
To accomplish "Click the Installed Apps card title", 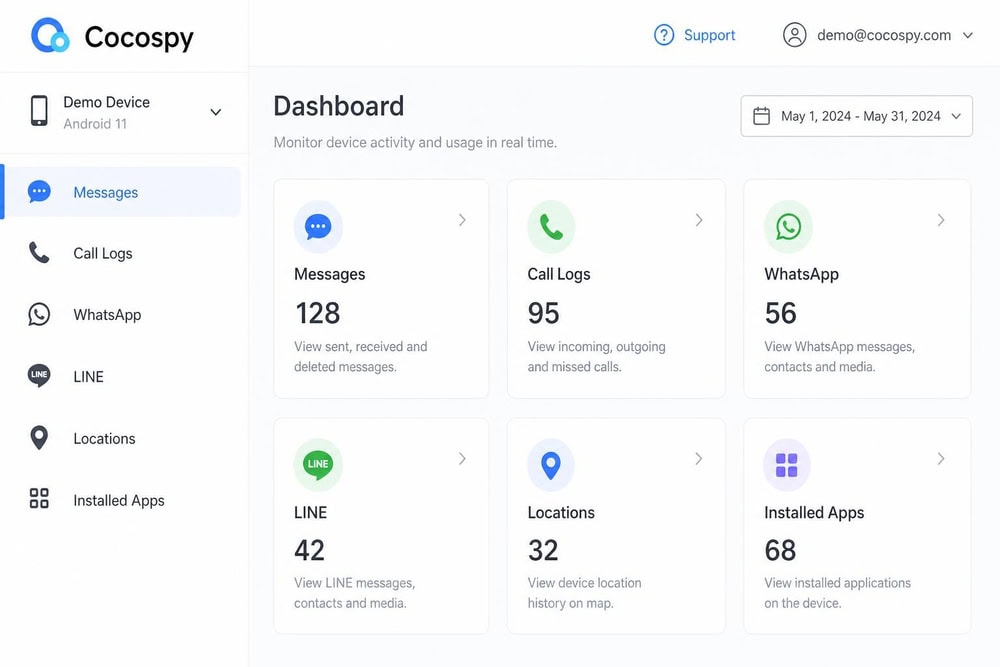I will click(x=814, y=513).
